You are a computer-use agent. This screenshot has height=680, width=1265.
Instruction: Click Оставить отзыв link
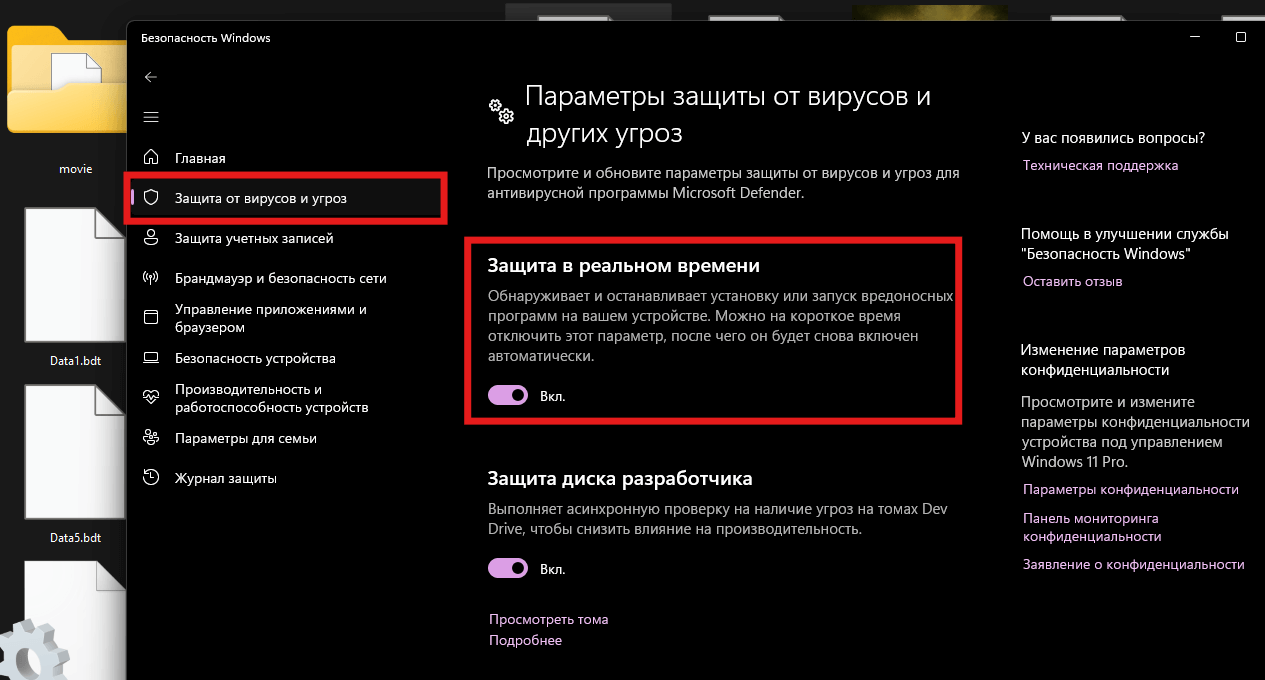tap(1072, 281)
